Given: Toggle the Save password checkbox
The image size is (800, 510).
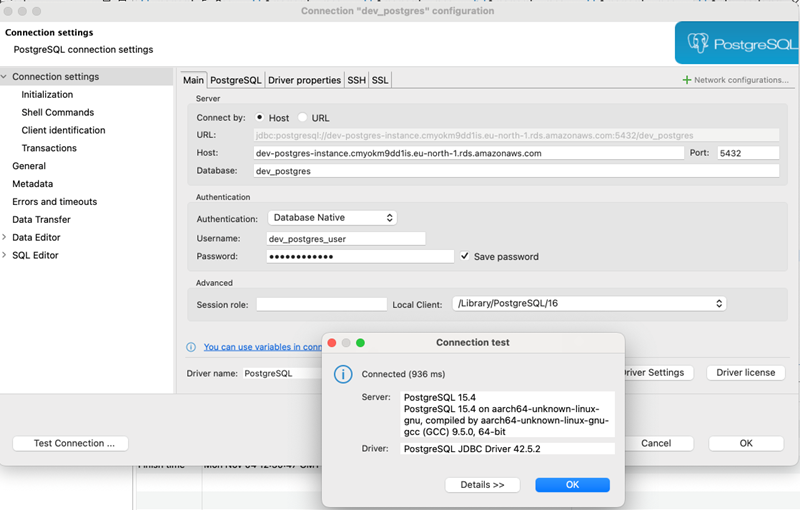Looking at the screenshot, I should [x=464, y=256].
